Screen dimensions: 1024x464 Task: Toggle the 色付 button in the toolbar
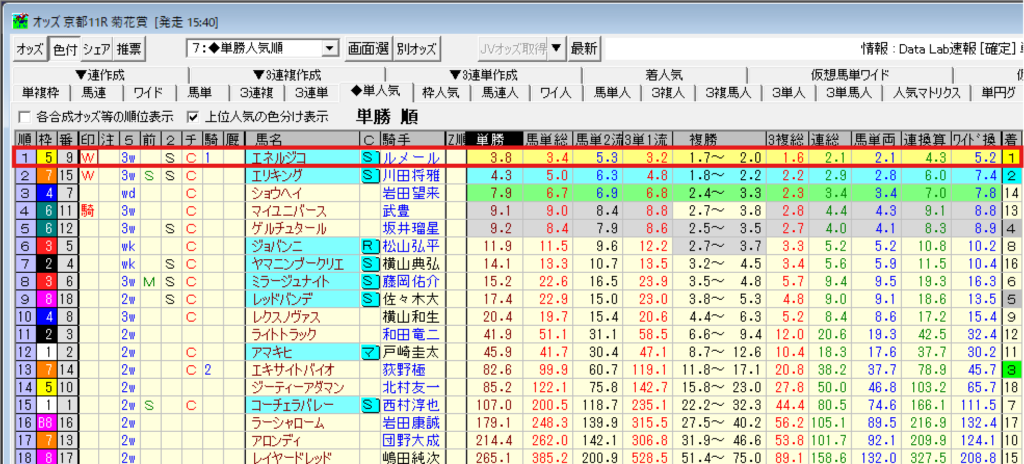[64, 48]
